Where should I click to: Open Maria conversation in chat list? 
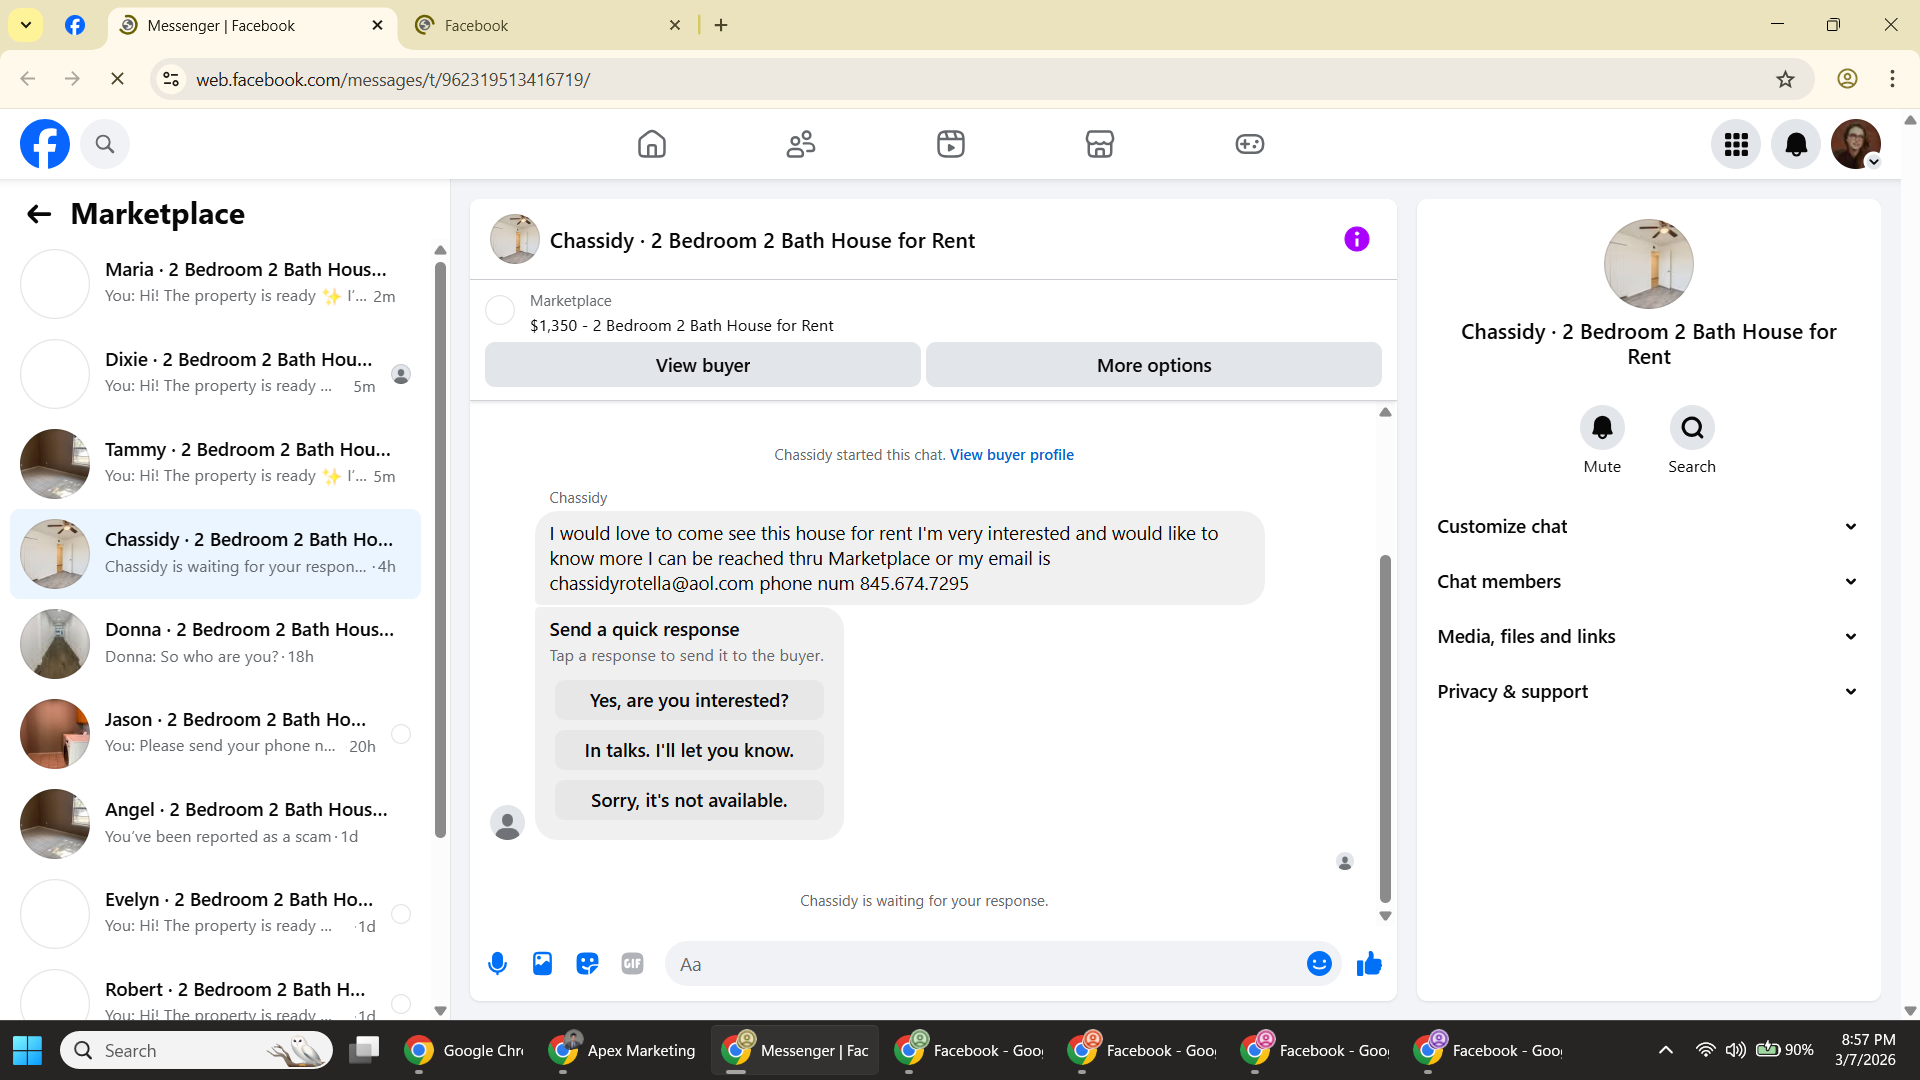pyautogui.click(x=215, y=284)
